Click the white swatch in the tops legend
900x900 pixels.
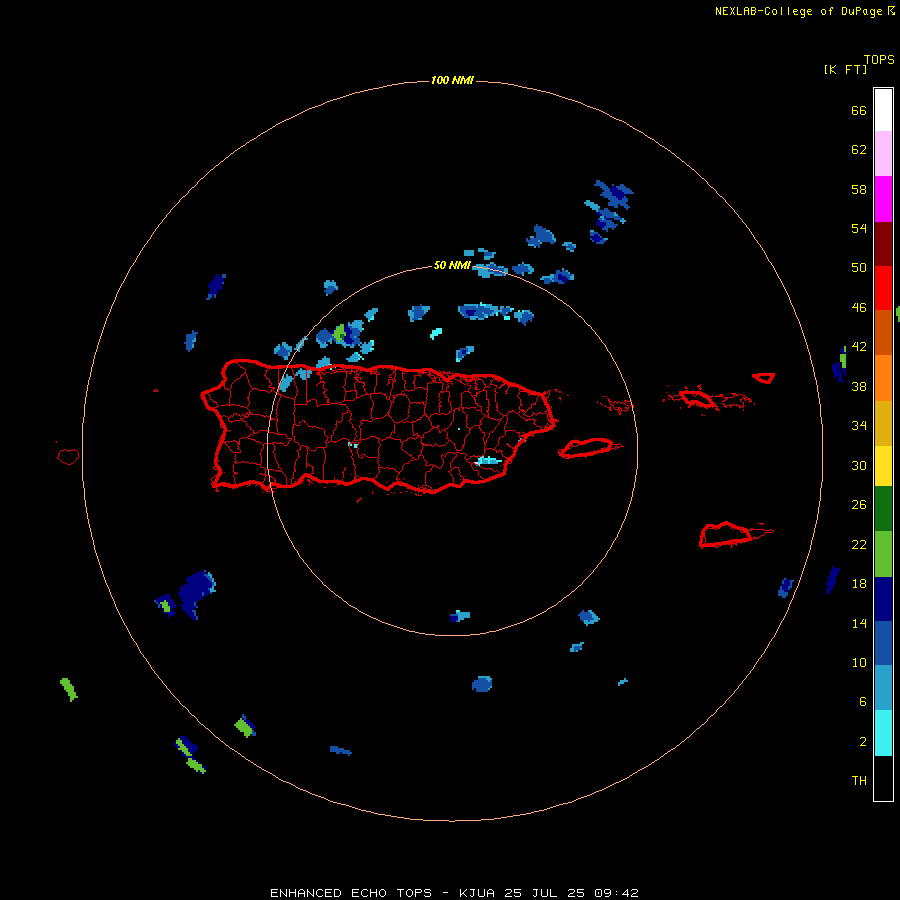883,110
